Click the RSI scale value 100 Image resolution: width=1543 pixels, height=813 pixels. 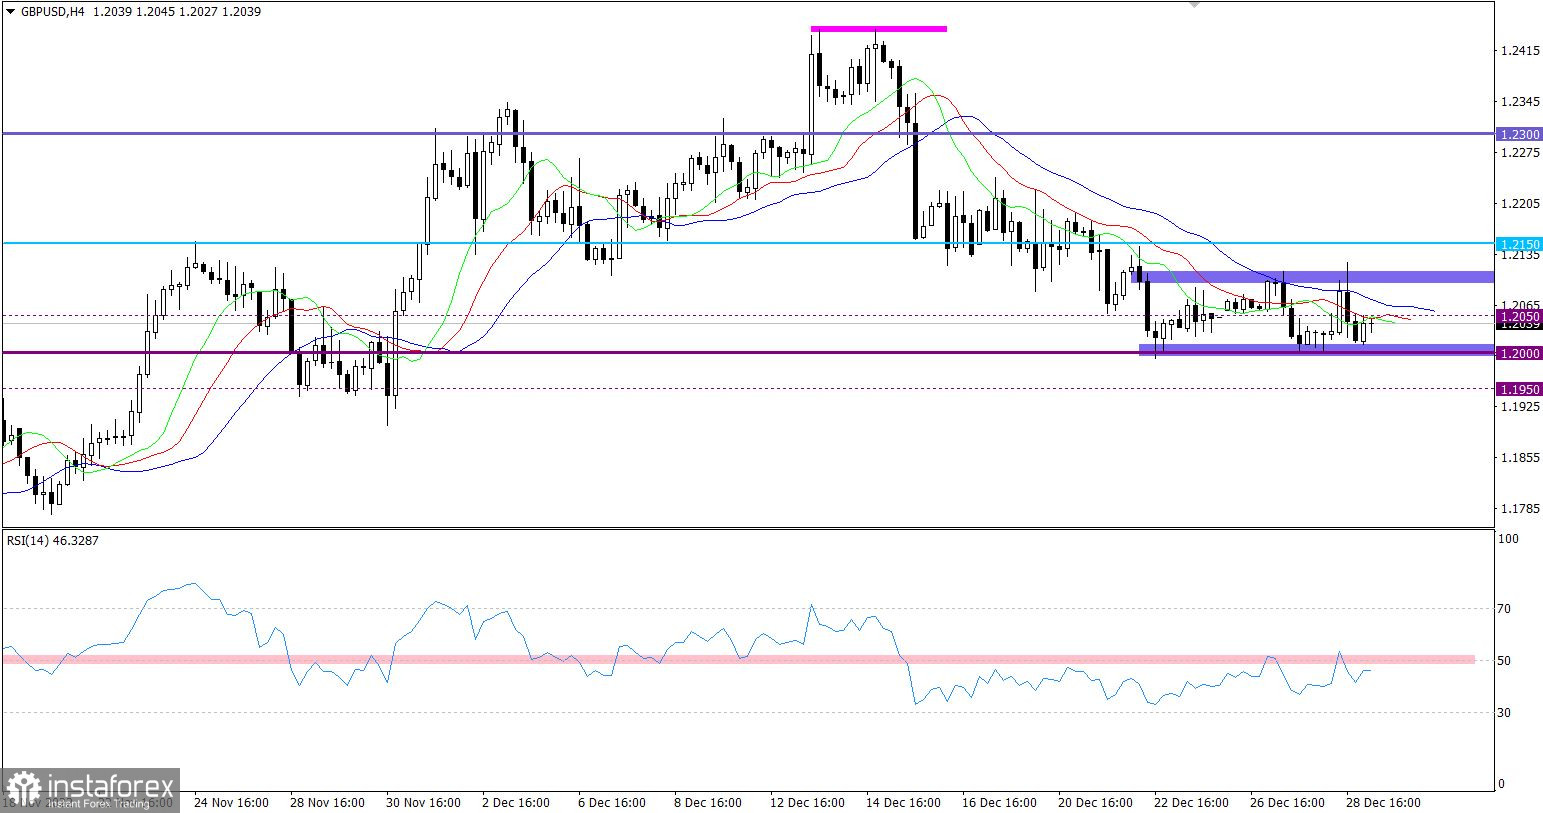tap(1509, 539)
